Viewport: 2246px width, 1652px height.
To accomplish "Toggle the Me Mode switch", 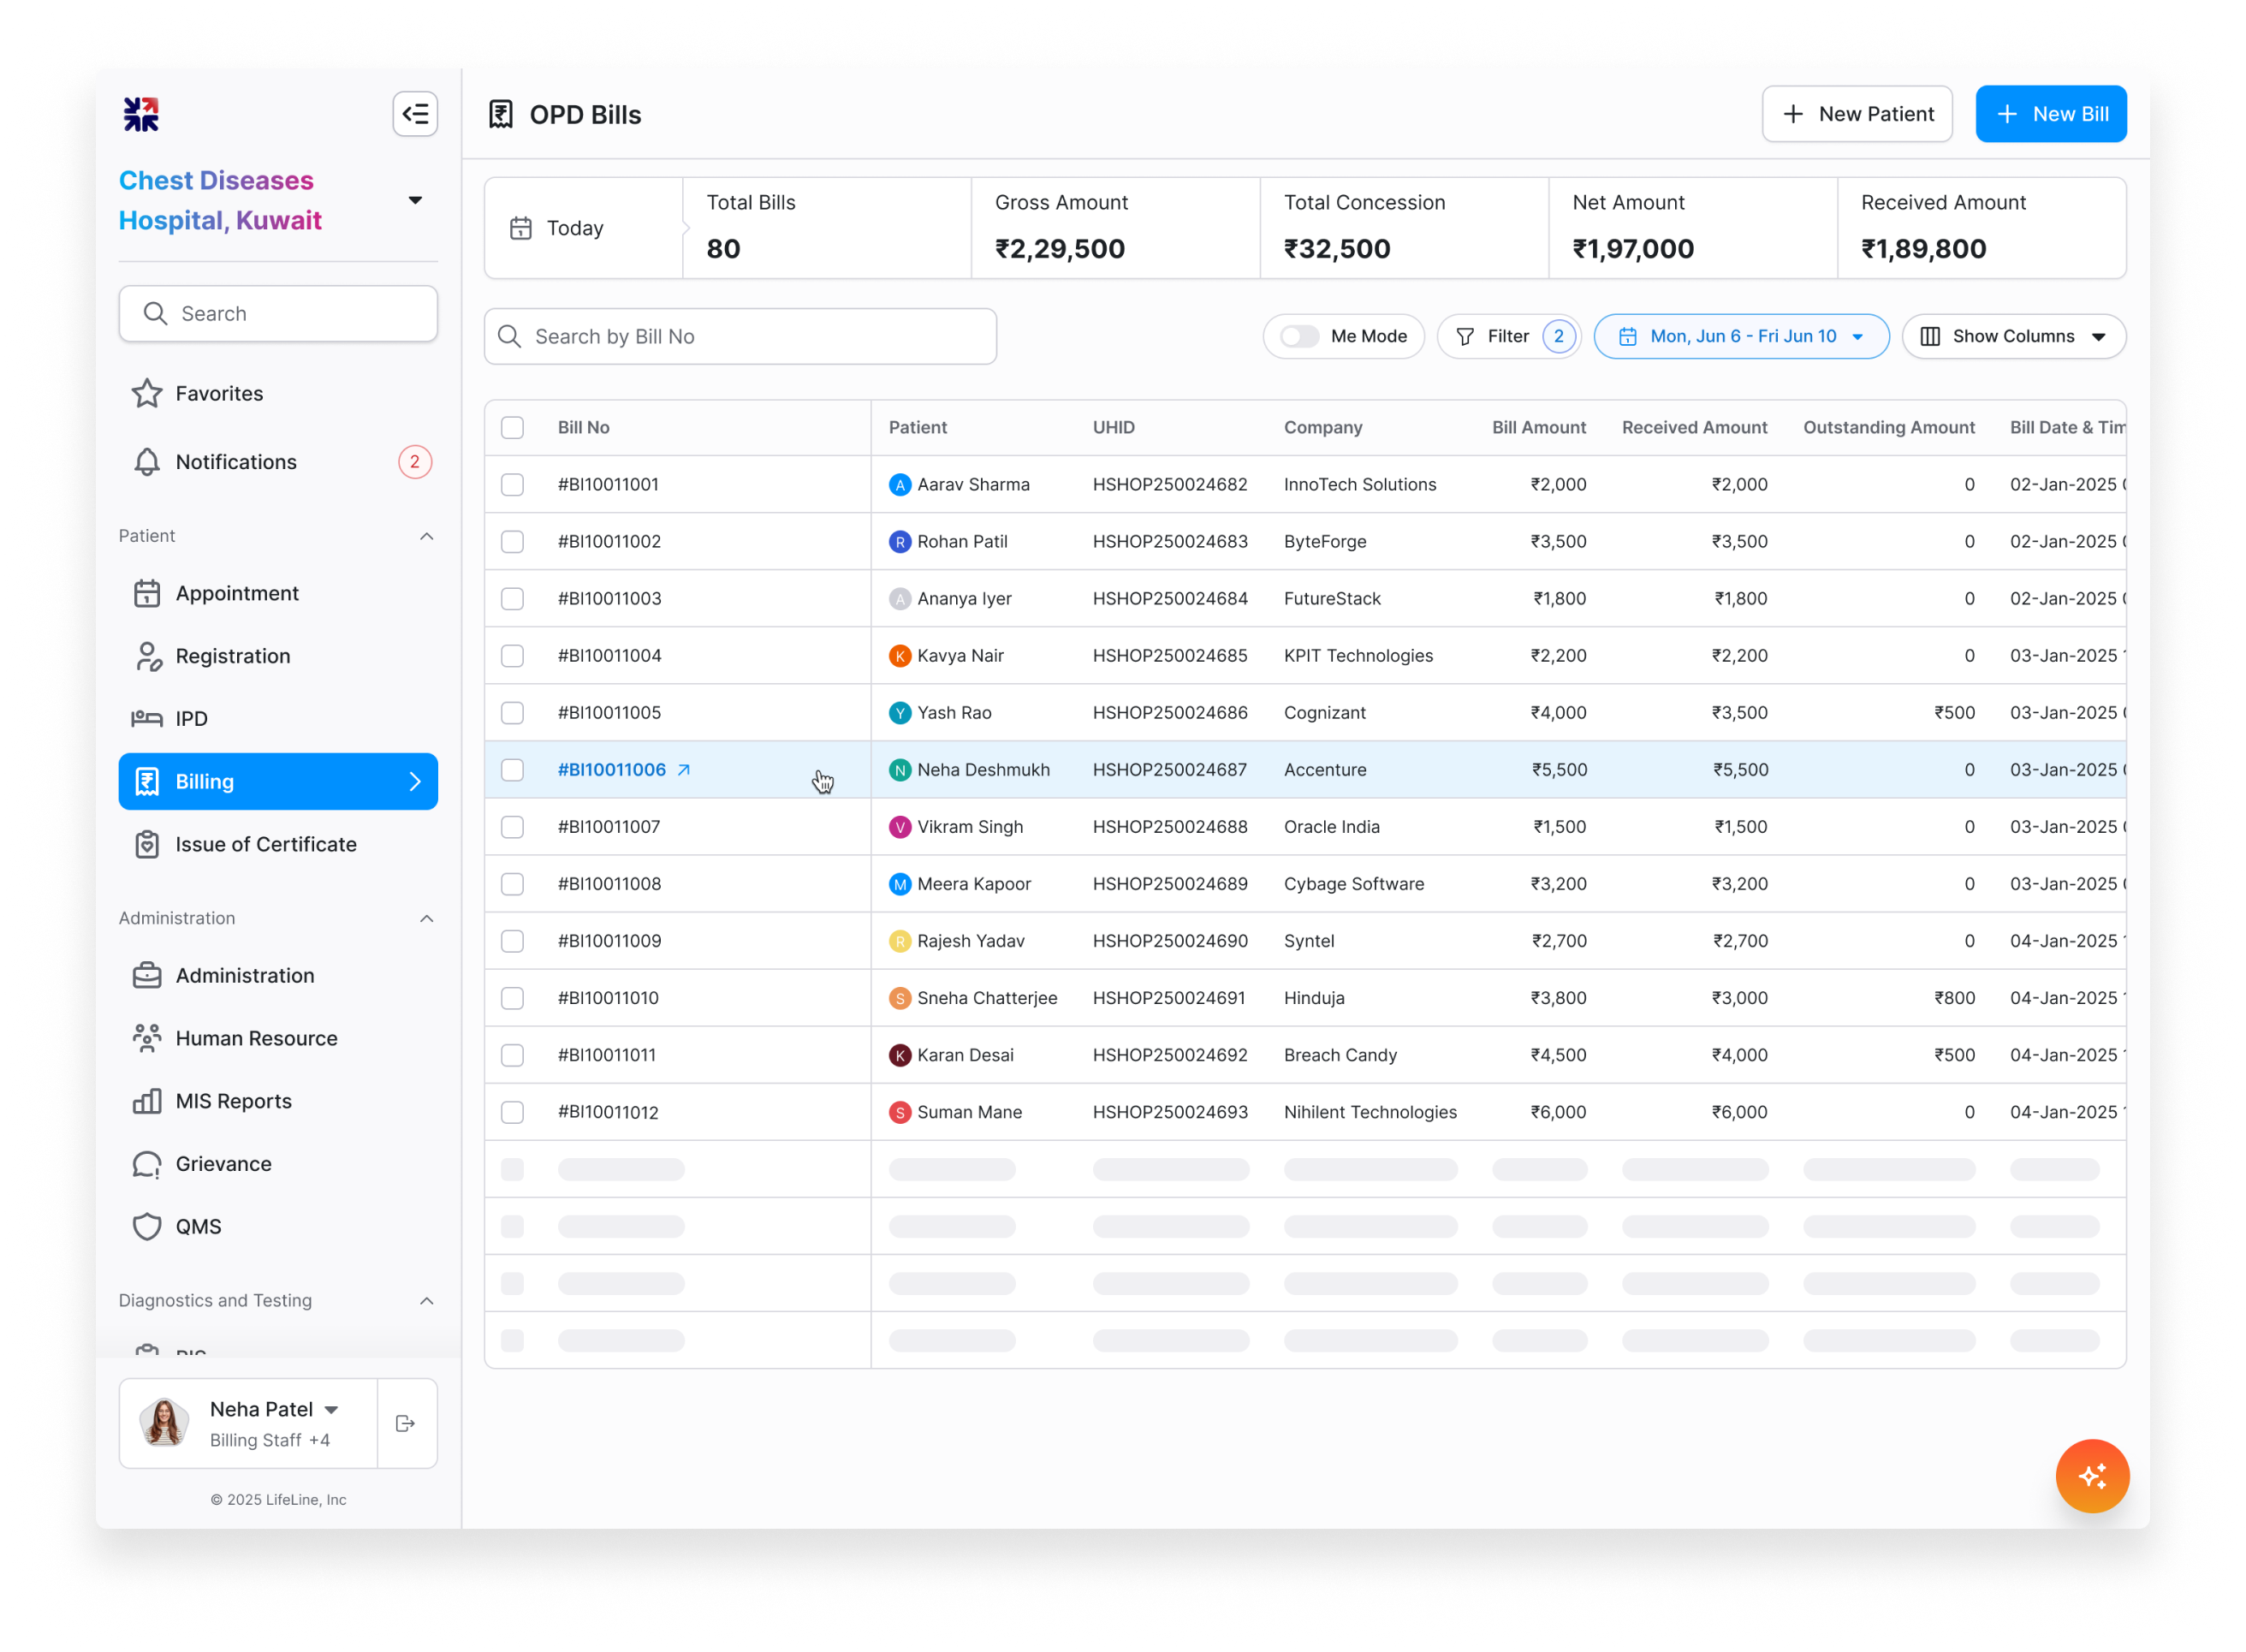I will tap(1300, 336).
